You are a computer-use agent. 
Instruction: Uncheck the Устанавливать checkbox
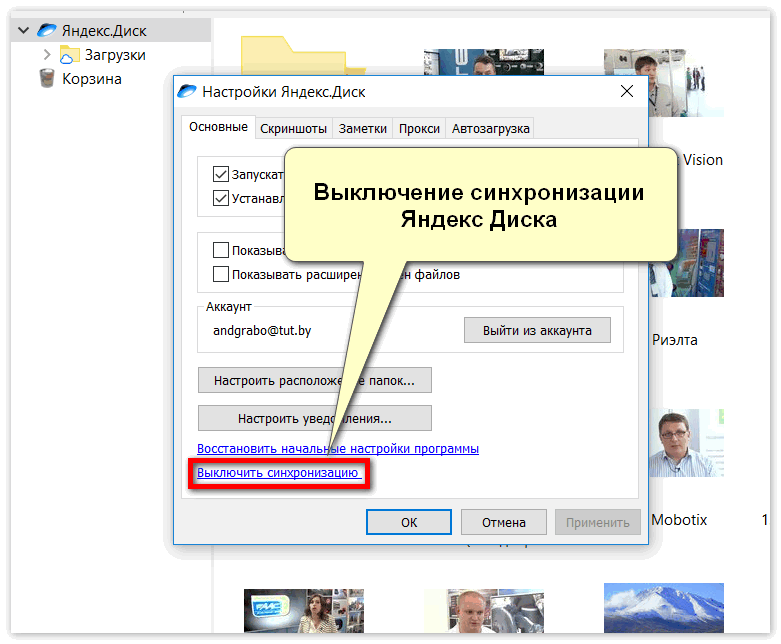point(221,198)
